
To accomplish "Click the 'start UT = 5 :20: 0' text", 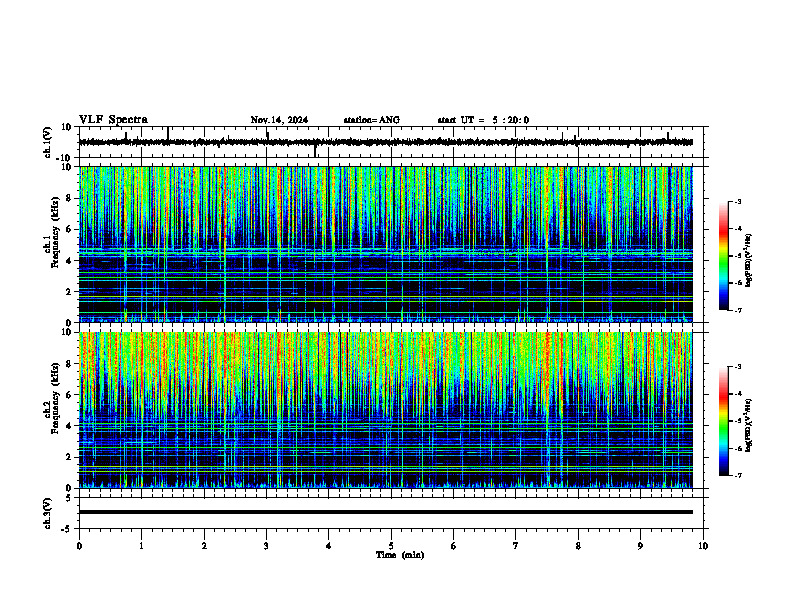I will (x=483, y=120).
